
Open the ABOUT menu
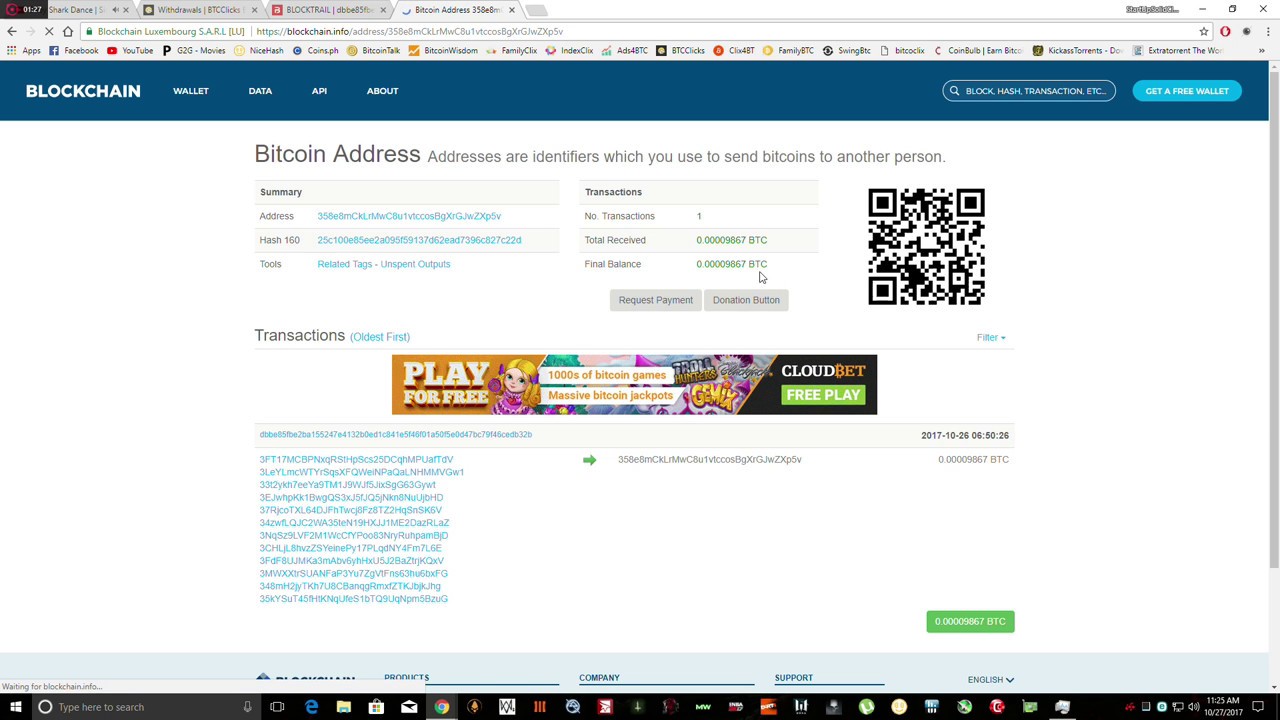click(382, 91)
